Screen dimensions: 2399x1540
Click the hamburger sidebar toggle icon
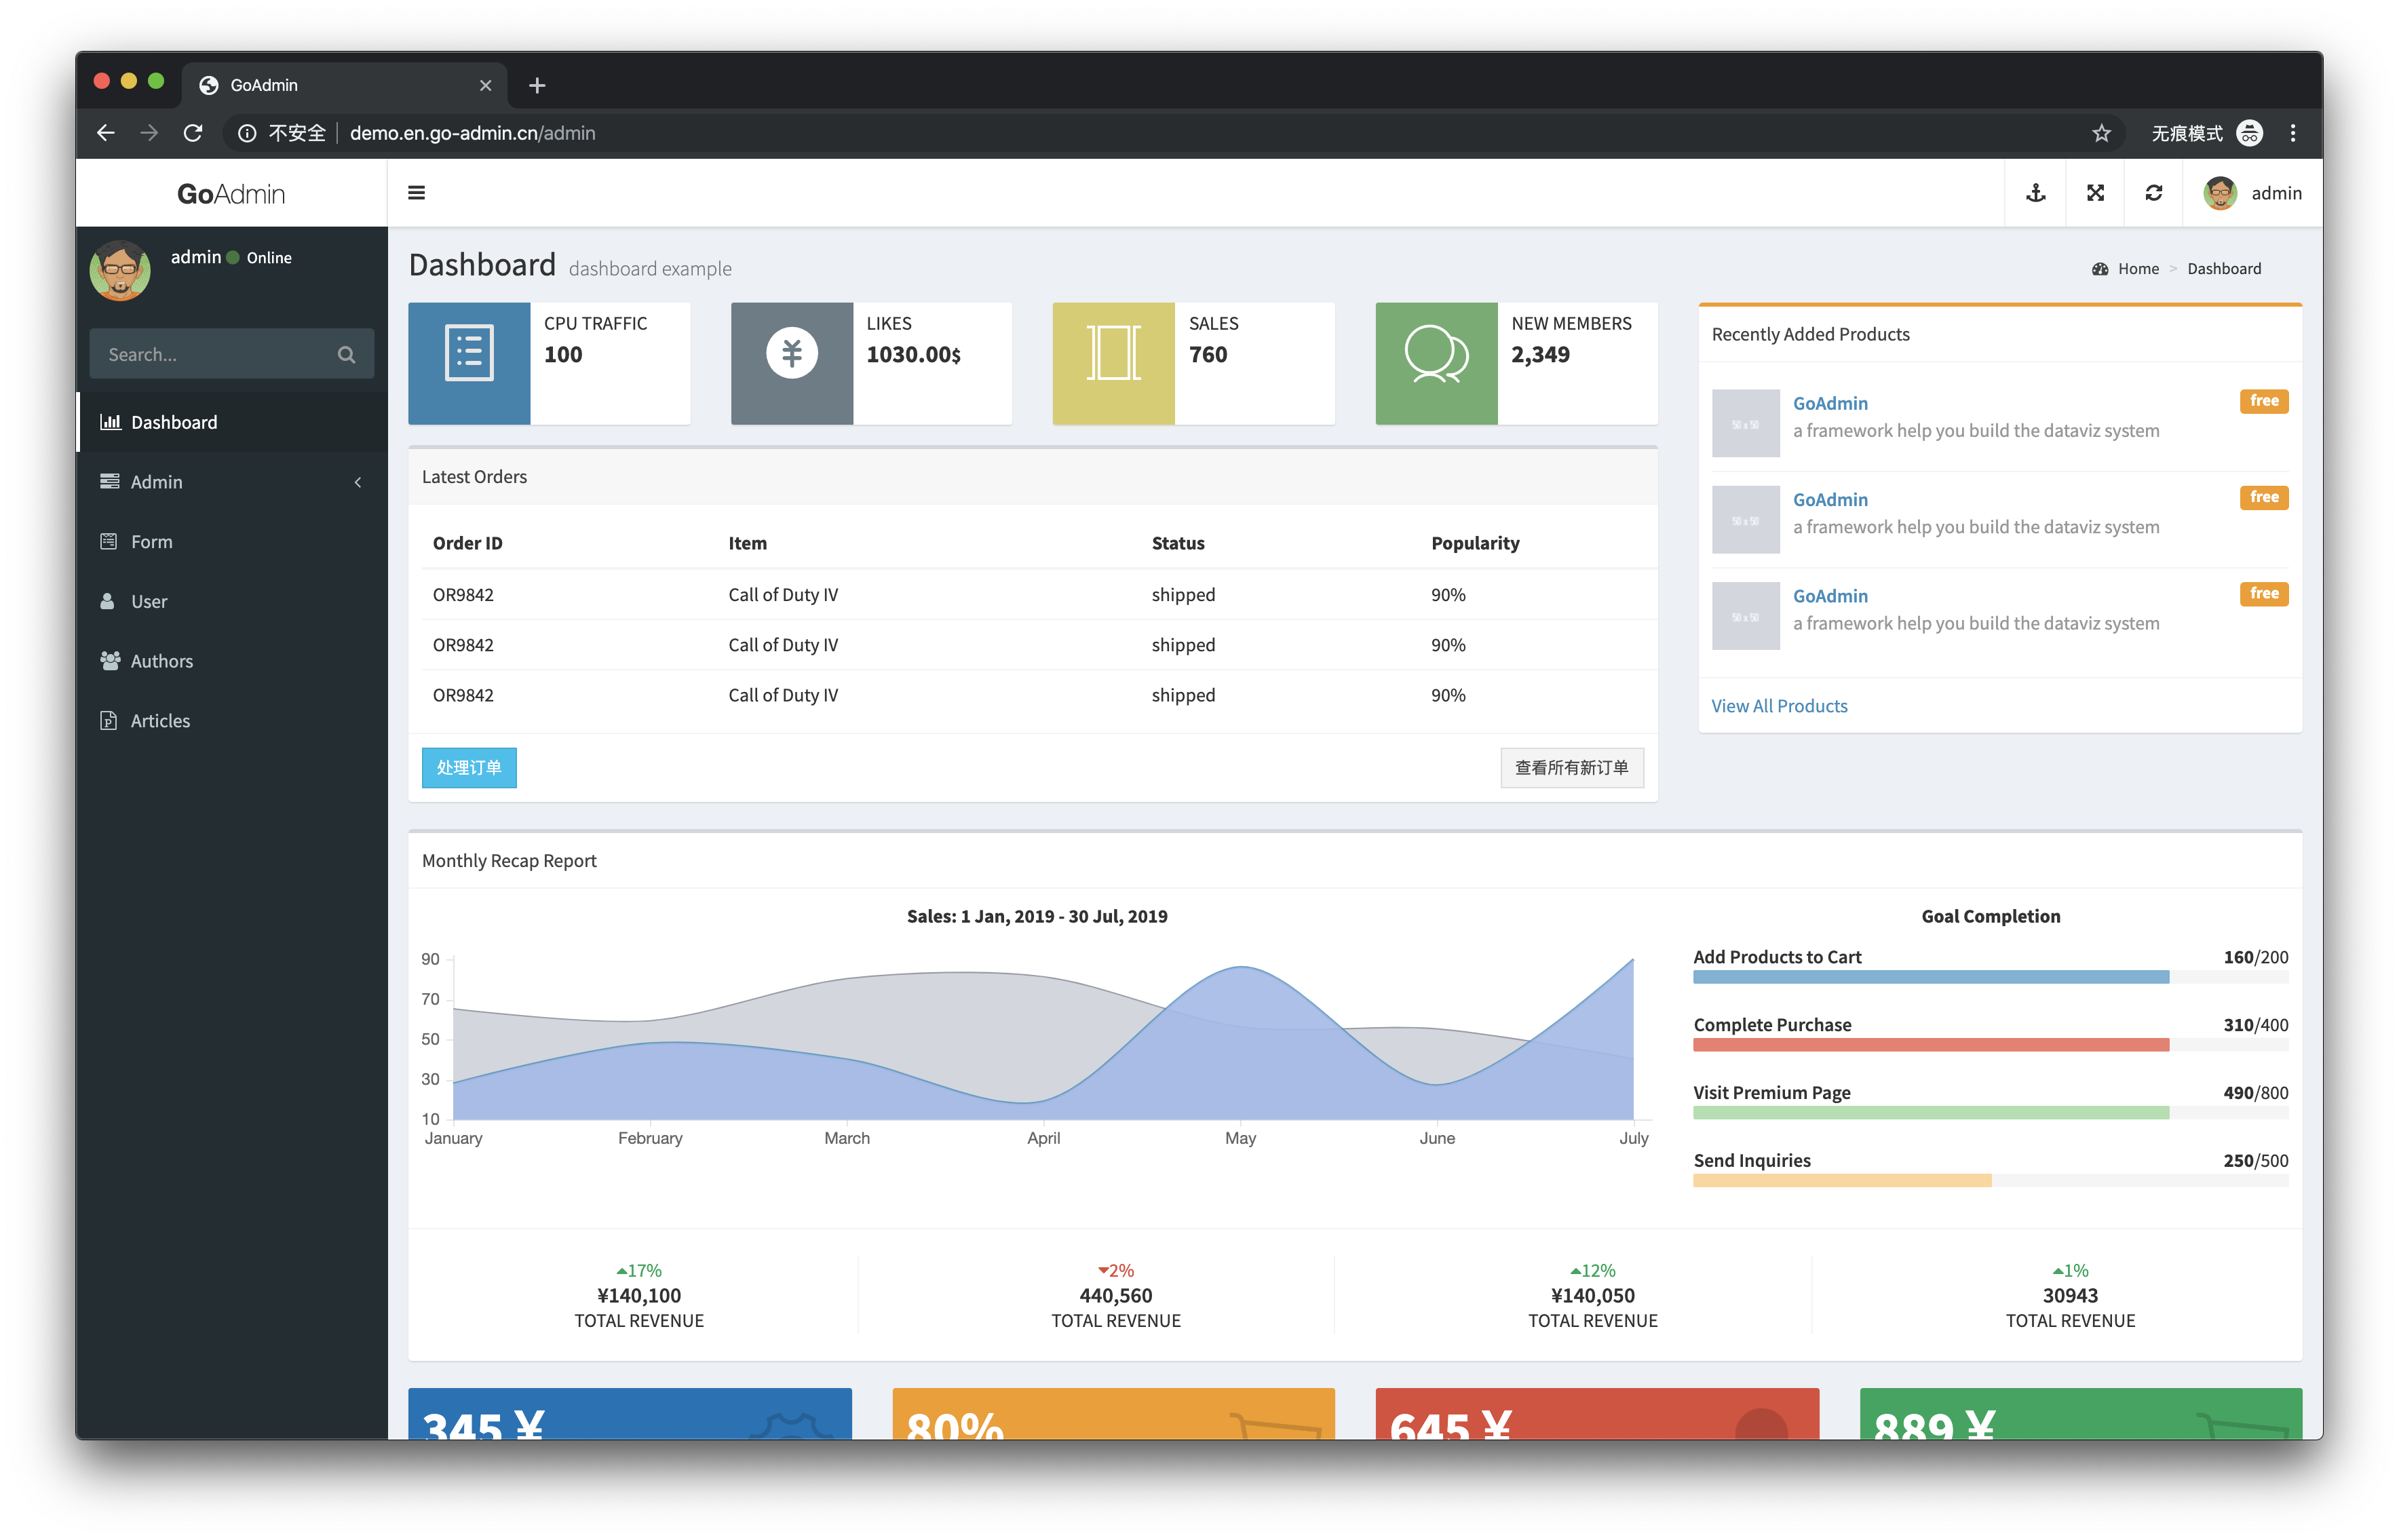(416, 193)
